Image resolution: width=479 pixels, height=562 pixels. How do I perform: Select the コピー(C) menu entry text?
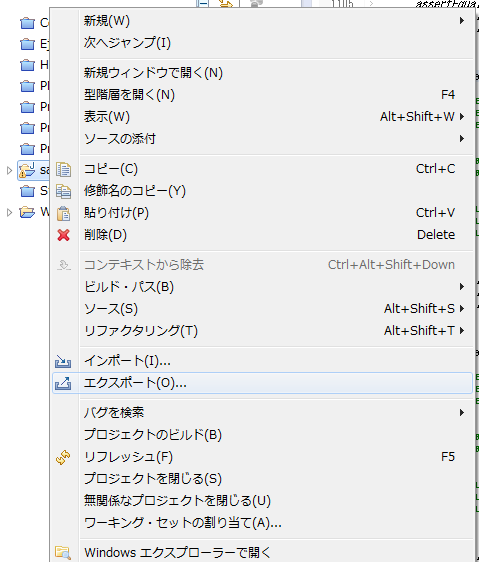[x=111, y=169]
